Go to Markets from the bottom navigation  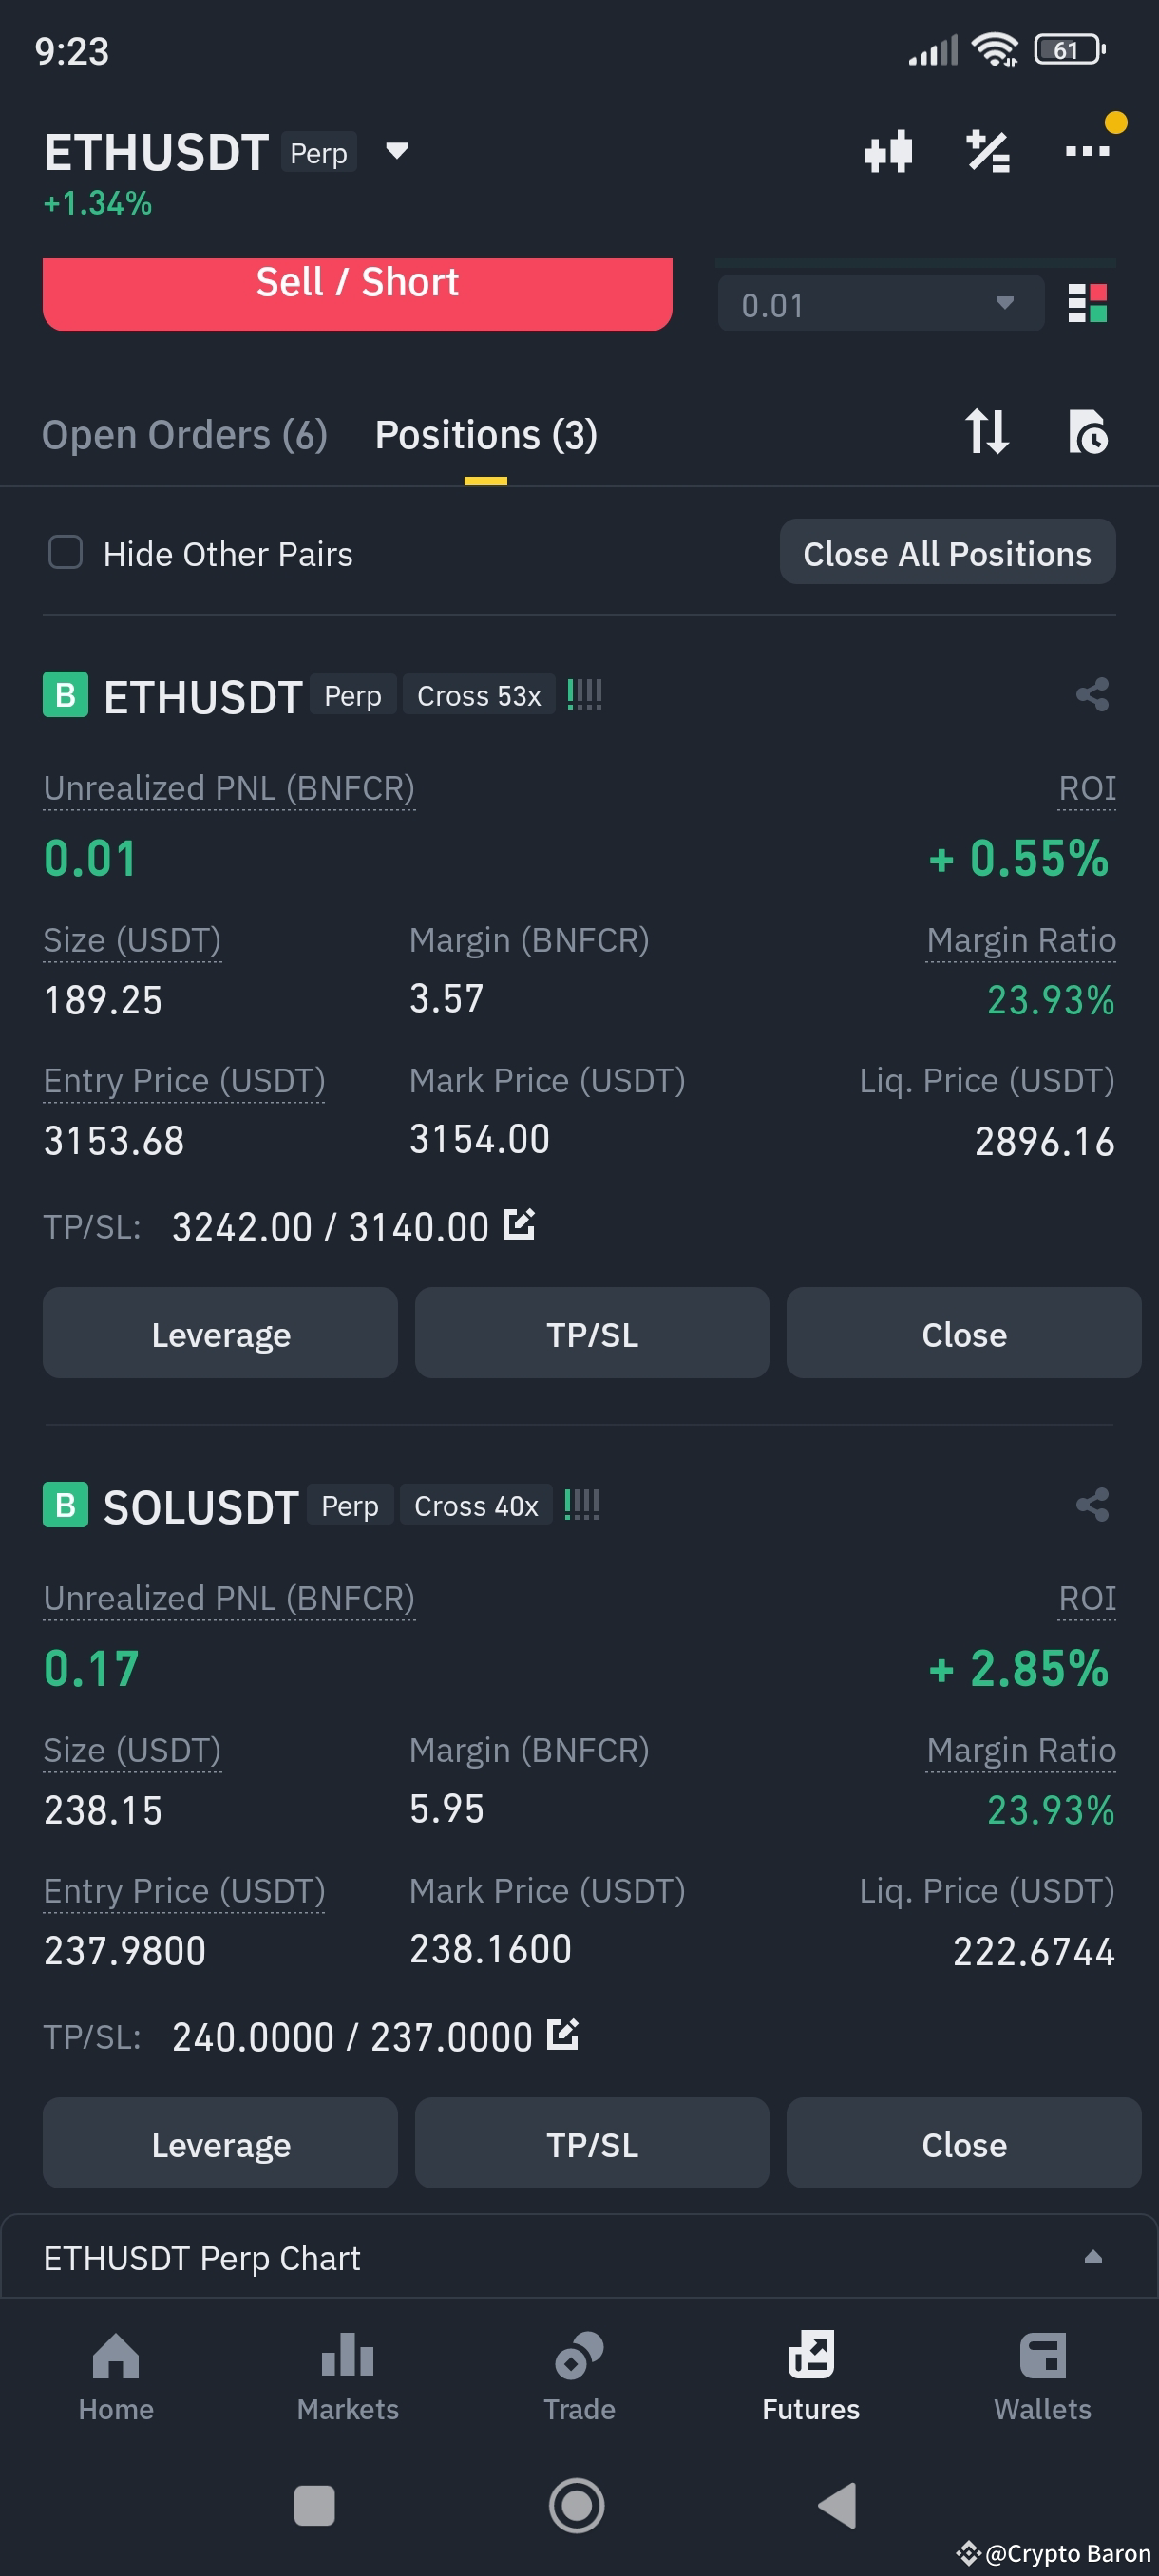(x=346, y=2375)
